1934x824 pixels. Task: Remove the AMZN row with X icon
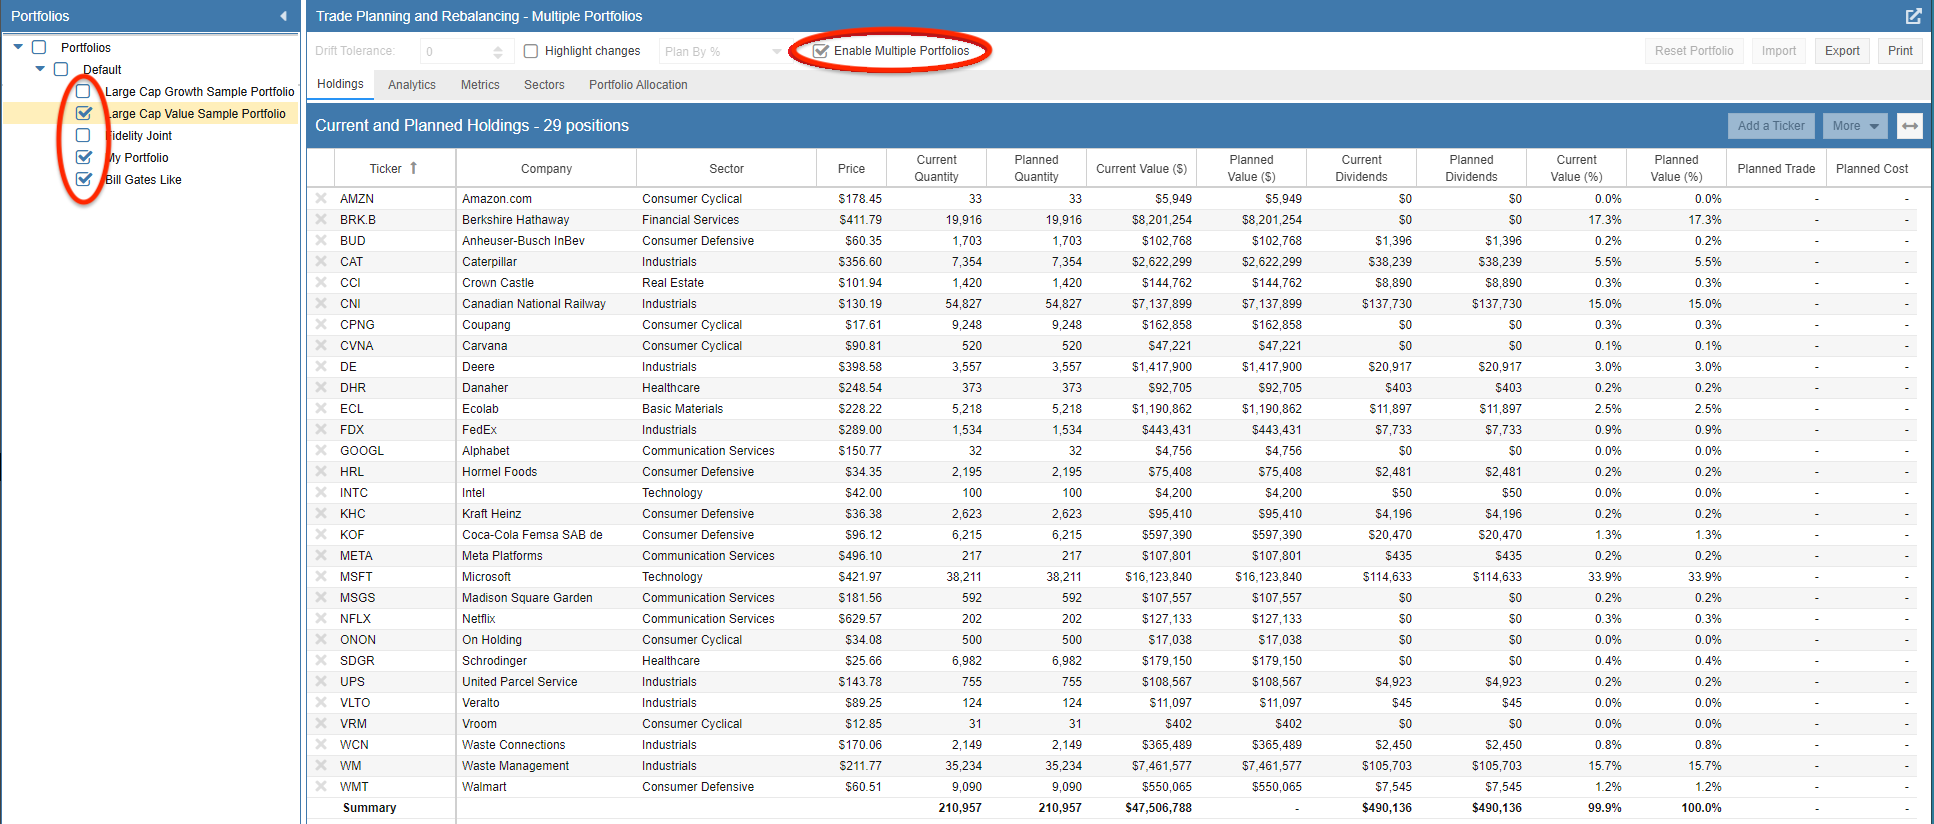click(x=321, y=198)
